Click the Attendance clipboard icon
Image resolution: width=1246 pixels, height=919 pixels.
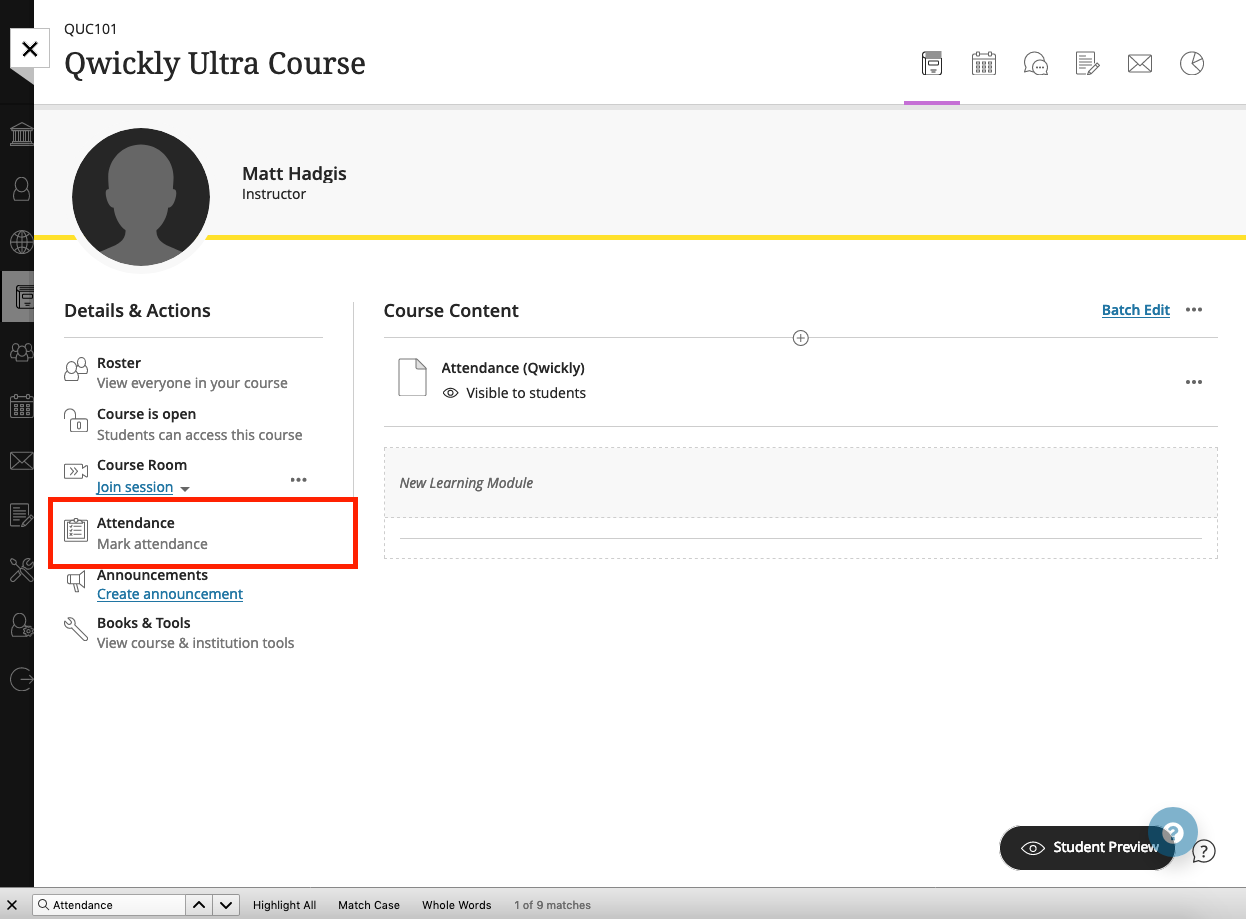pyautogui.click(x=76, y=531)
